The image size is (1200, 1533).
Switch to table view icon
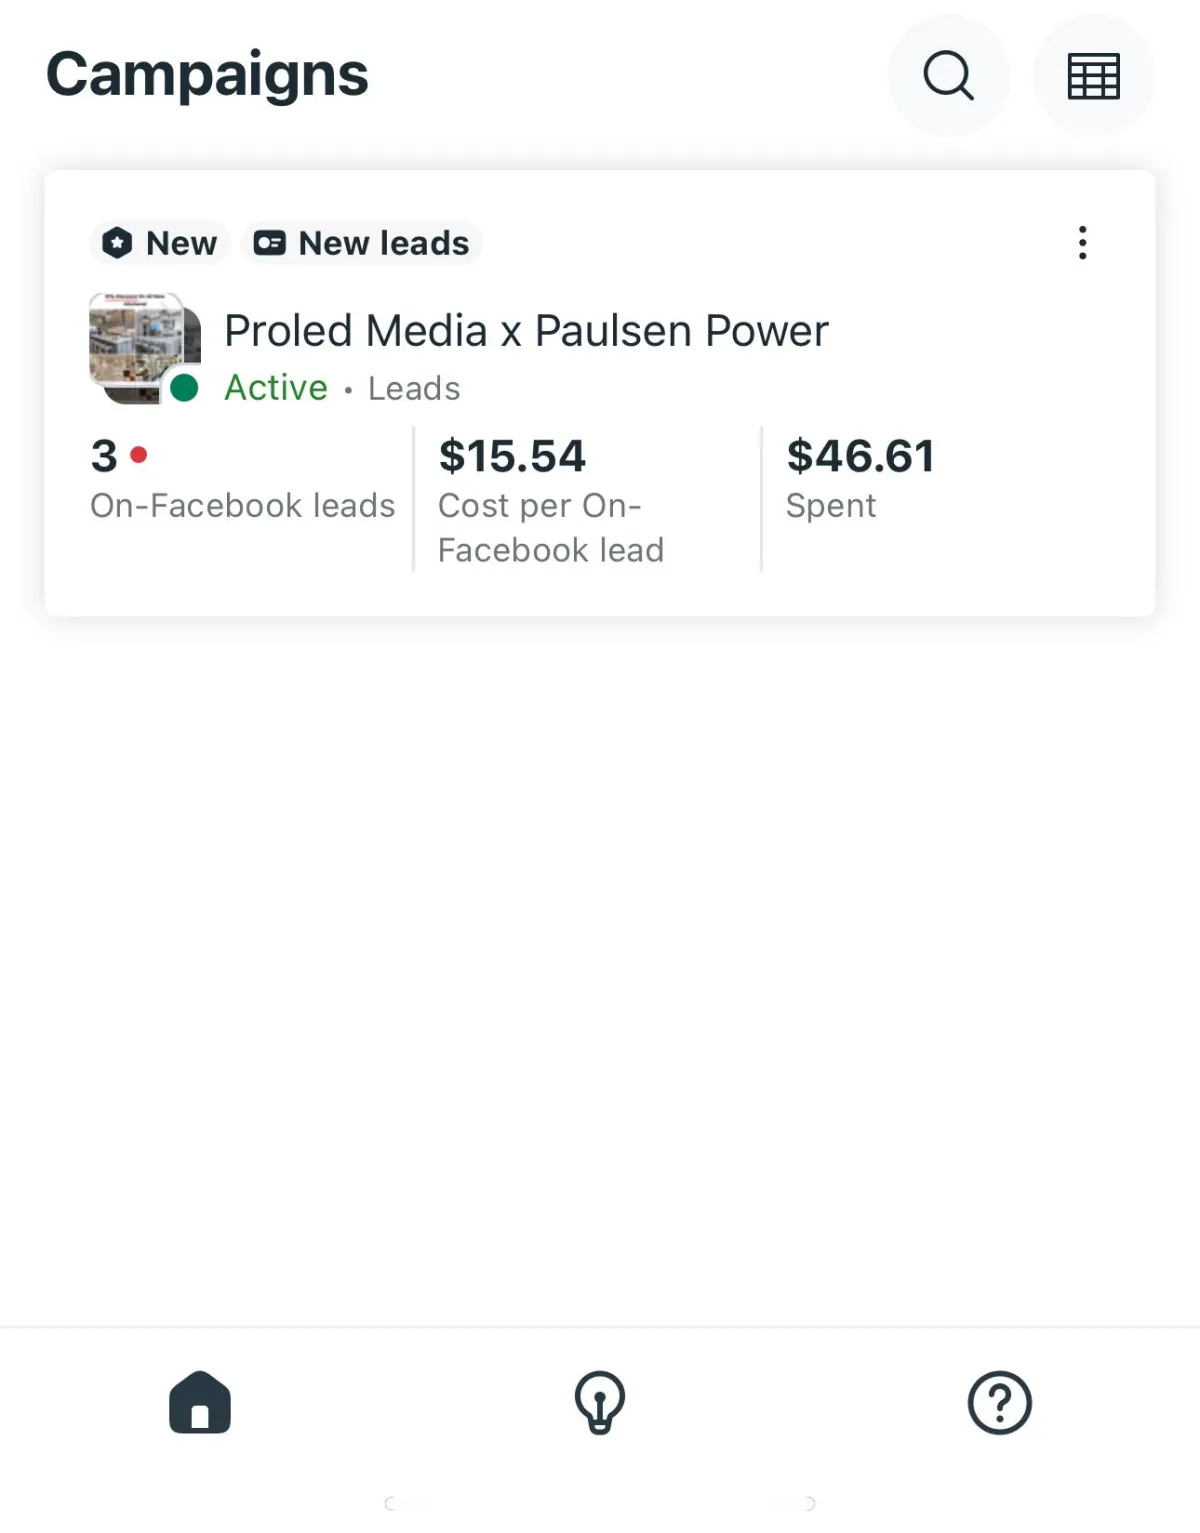point(1093,76)
